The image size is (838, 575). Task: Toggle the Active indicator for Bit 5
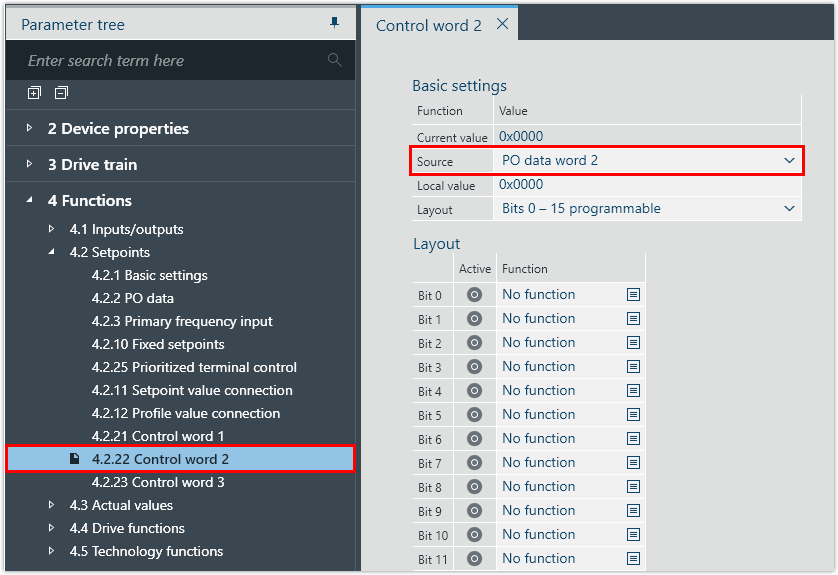coord(475,415)
